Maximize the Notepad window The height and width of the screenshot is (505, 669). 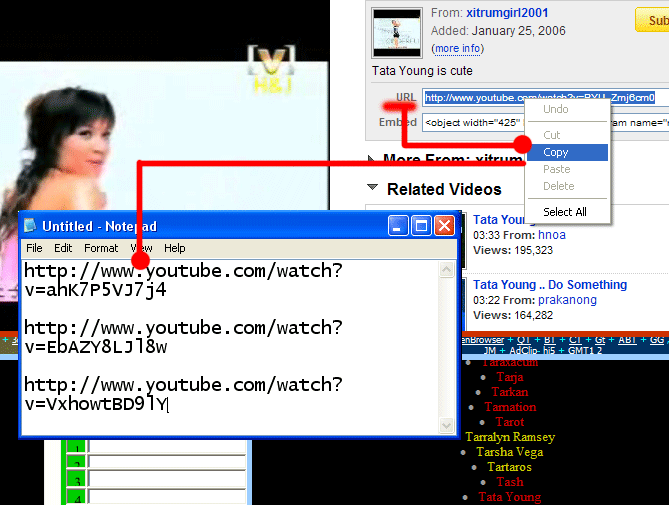421,226
